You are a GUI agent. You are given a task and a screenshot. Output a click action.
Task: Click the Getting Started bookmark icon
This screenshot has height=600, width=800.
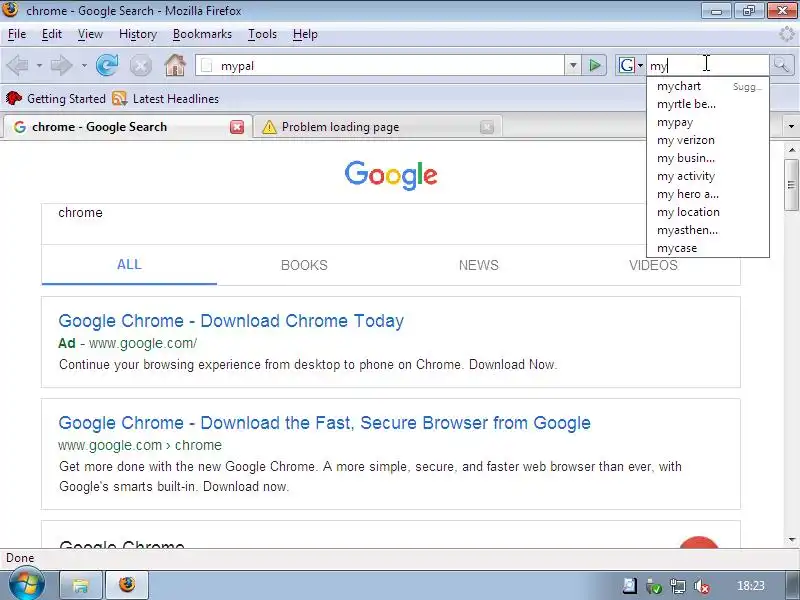coord(14,98)
